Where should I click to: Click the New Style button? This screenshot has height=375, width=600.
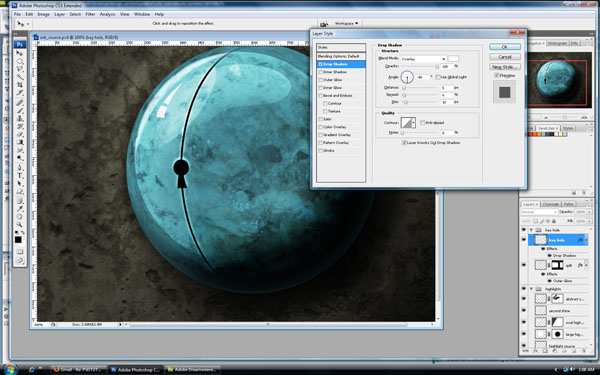(x=505, y=67)
